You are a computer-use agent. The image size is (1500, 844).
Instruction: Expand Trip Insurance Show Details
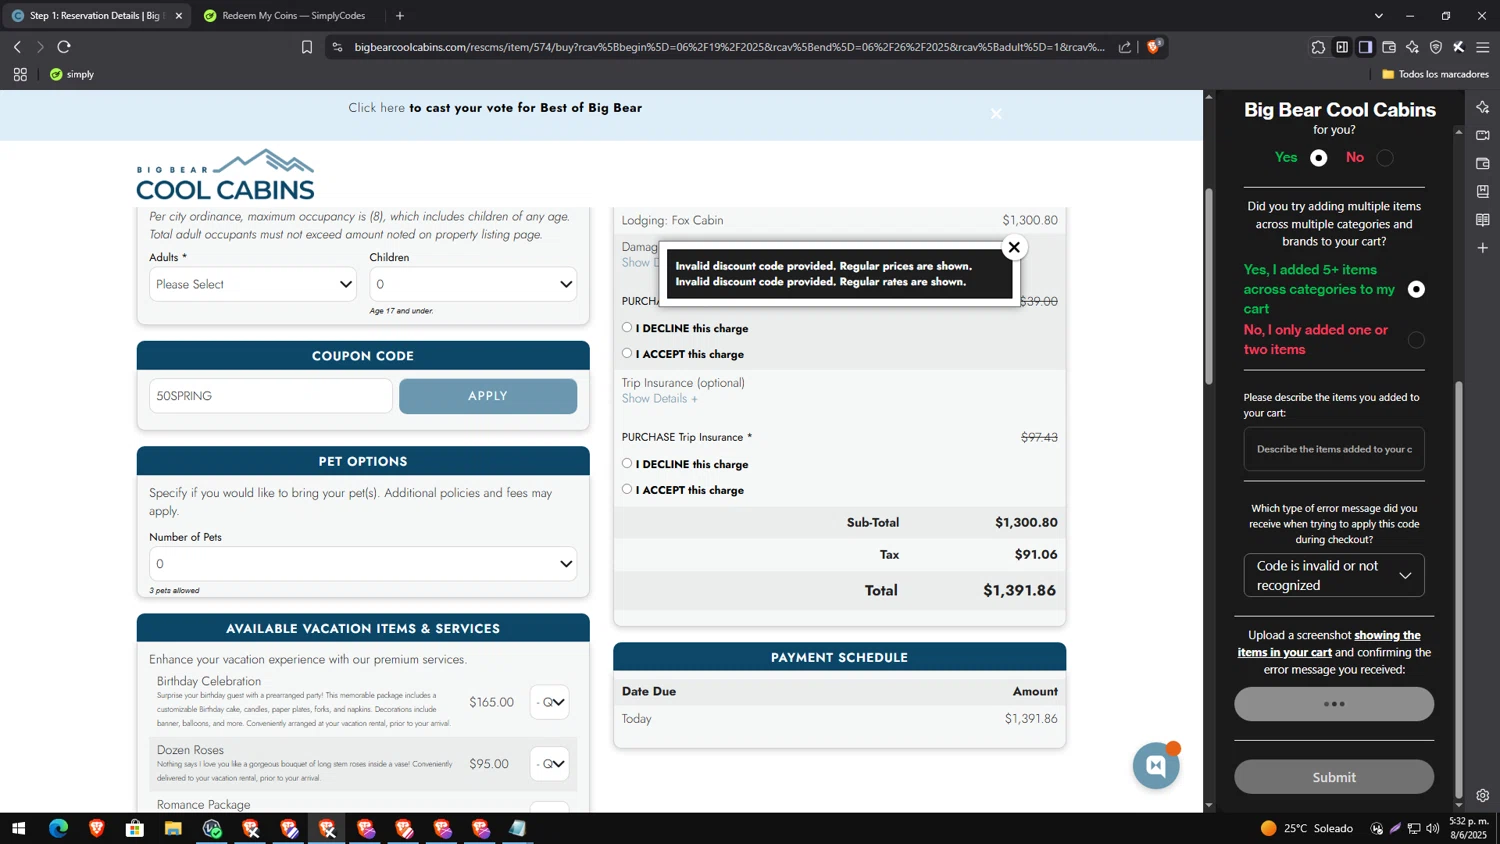point(659,398)
